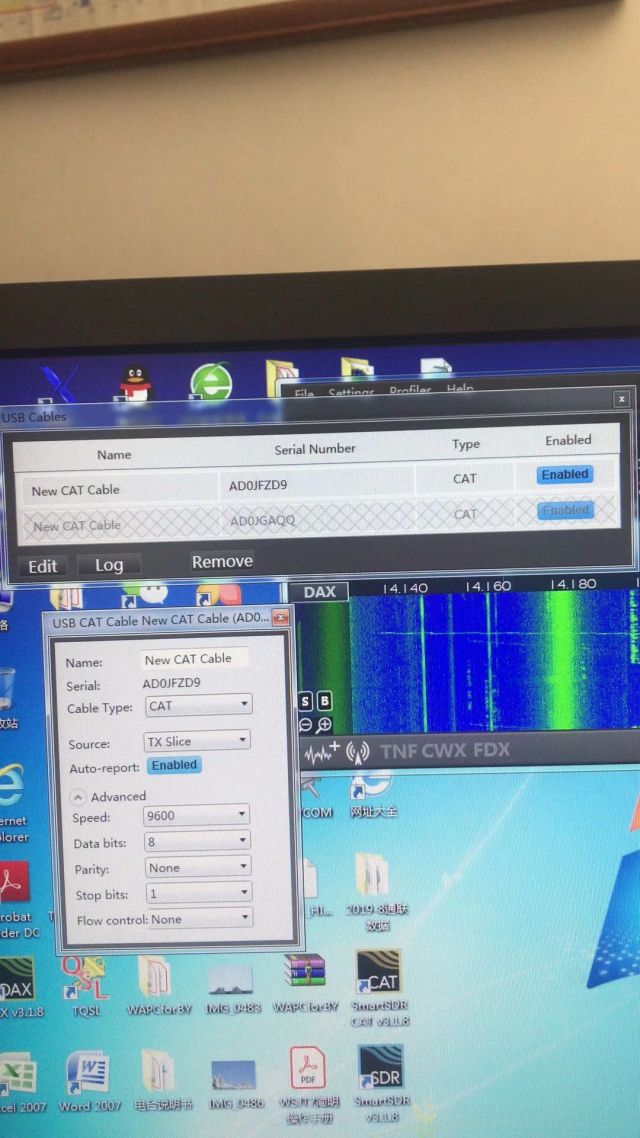Open the Speed dropdown showing 9600
This screenshot has height=1138, width=640.
tap(197, 815)
